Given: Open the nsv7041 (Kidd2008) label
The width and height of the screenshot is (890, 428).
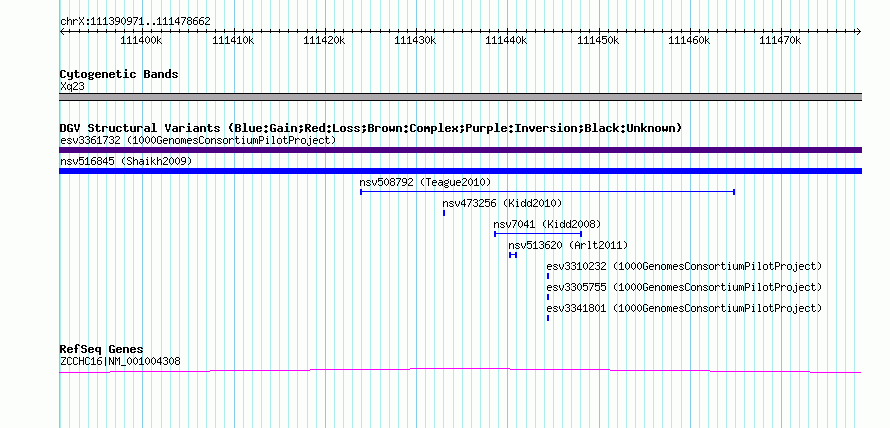Looking at the screenshot, I should coord(547,224).
